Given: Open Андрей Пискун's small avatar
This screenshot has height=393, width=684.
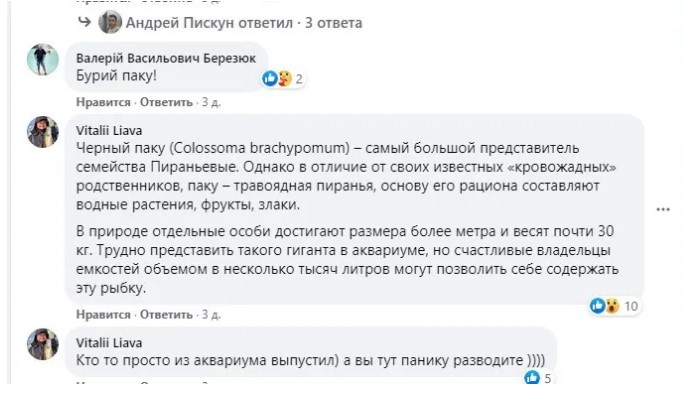Looking at the screenshot, I should point(110,22).
